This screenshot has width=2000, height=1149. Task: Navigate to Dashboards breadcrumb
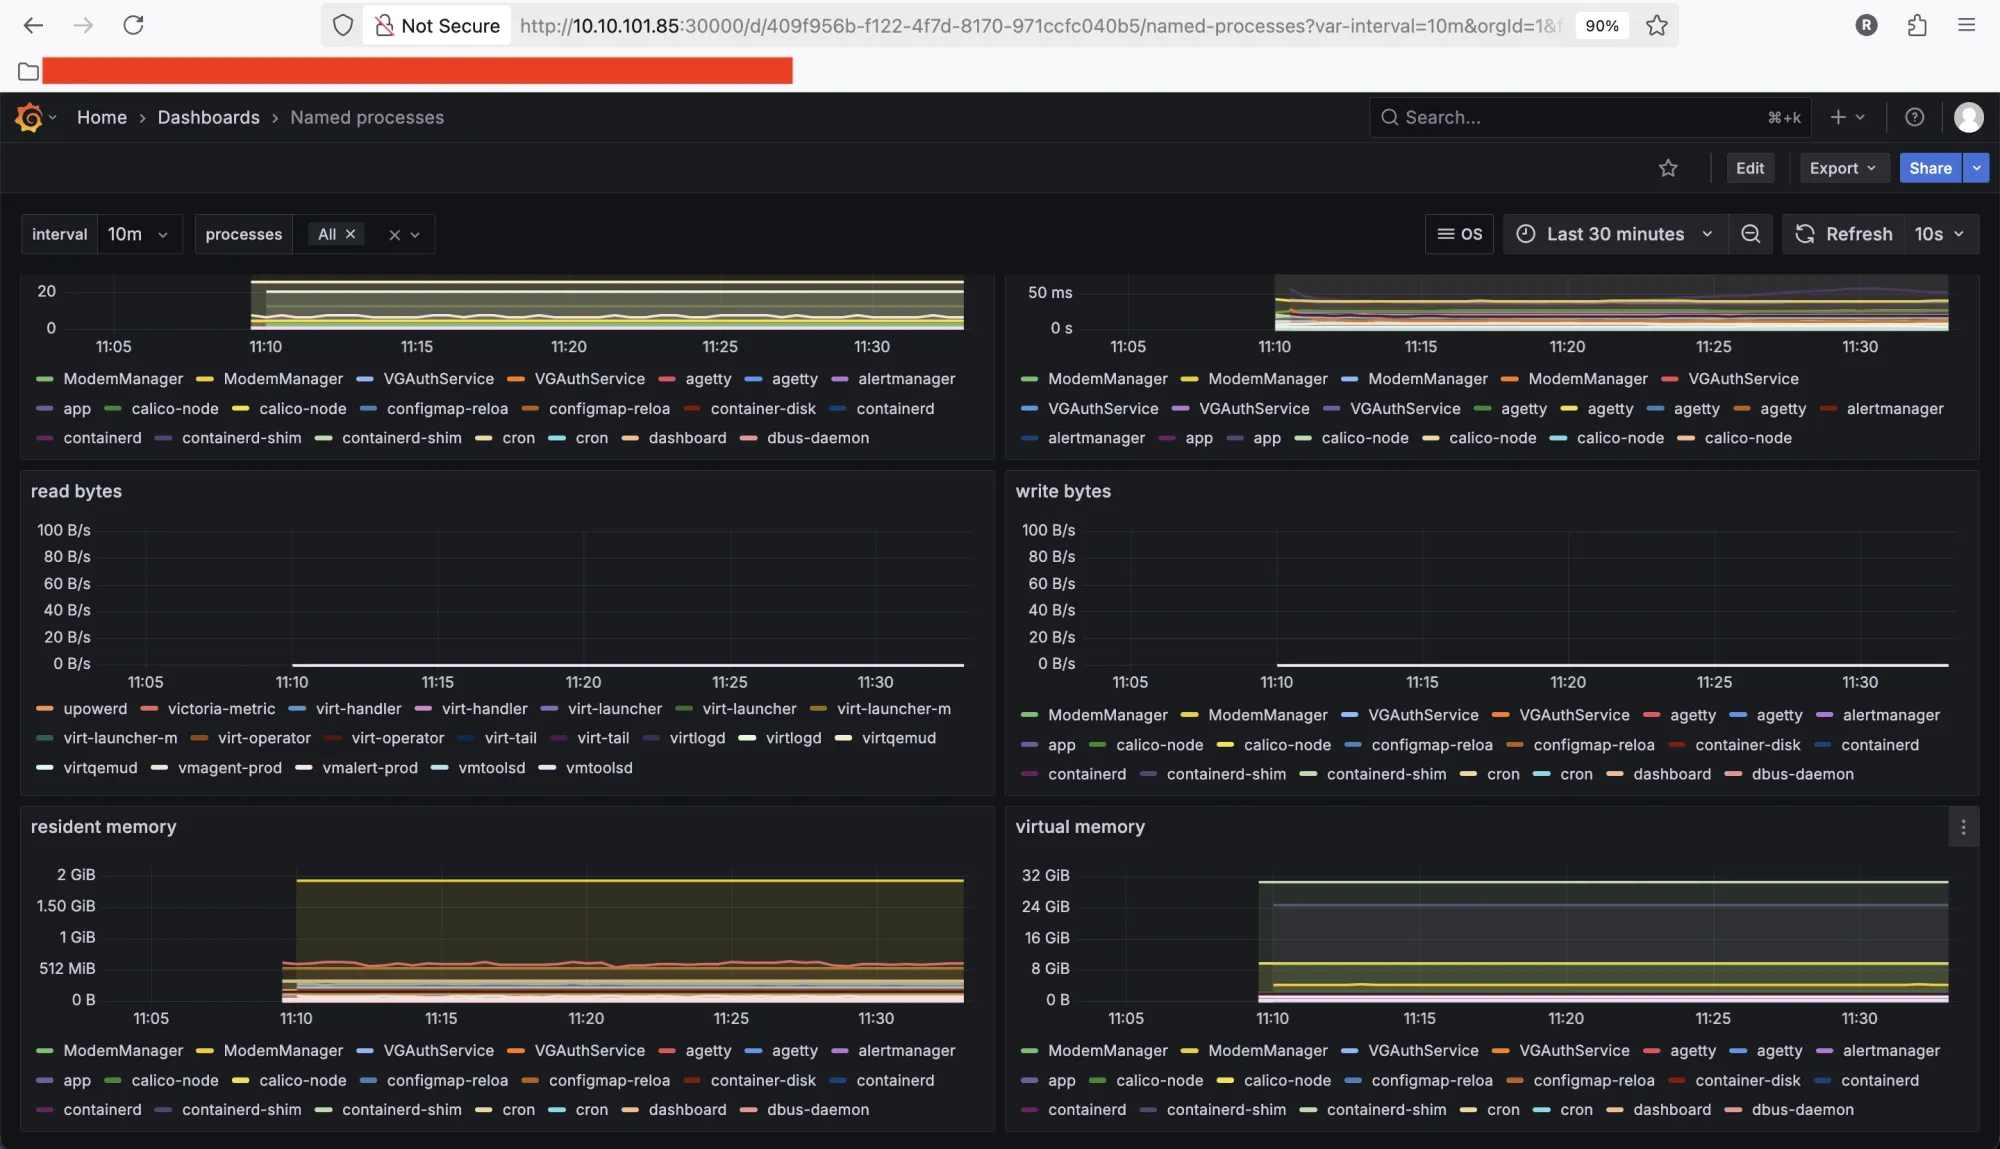click(x=208, y=117)
